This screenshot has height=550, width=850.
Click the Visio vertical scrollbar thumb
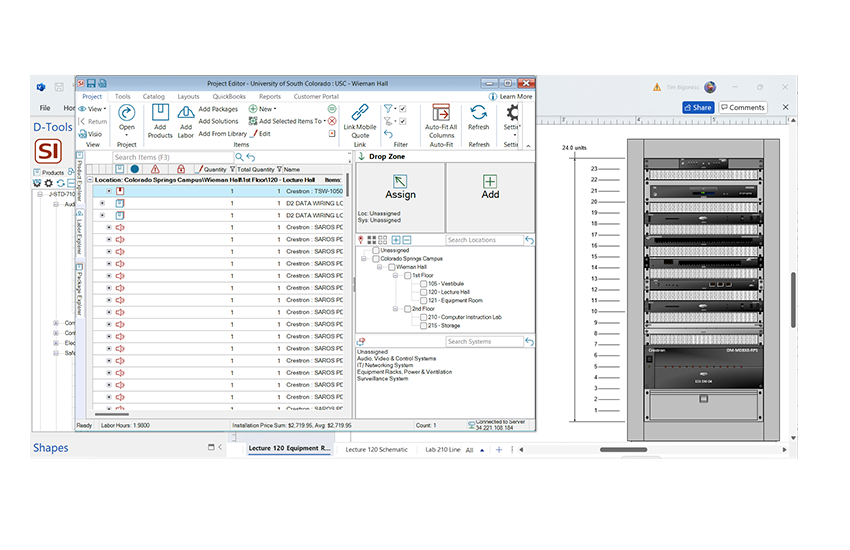pos(793,300)
